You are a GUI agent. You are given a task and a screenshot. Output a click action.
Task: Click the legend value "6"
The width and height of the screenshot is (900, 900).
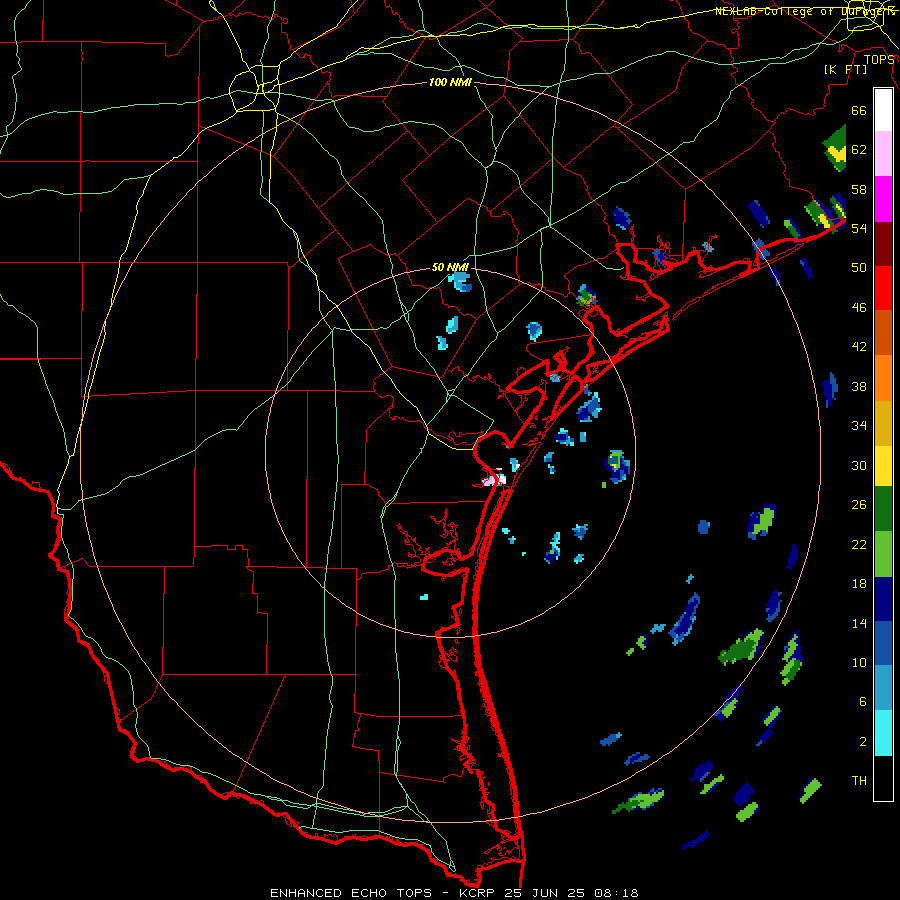coord(863,702)
